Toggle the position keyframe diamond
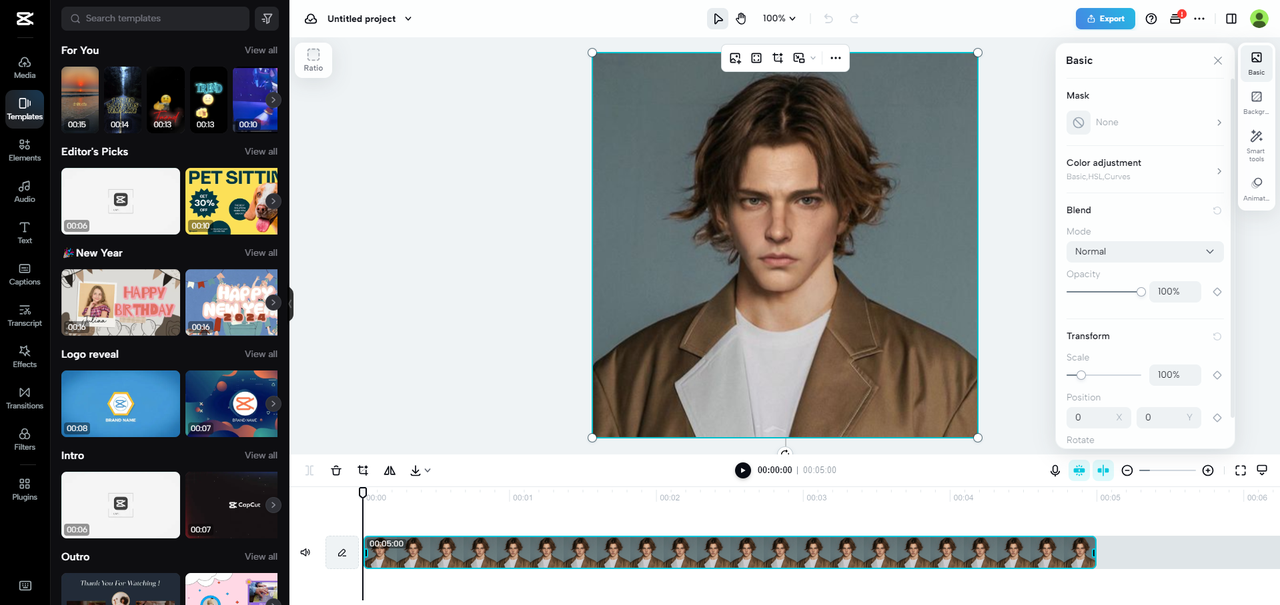 point(1217,417)
